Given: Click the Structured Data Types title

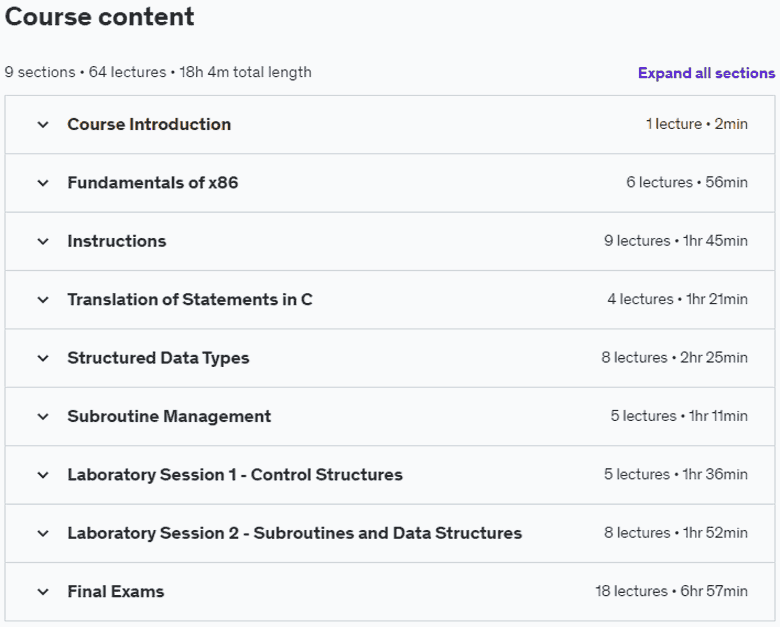Looking at the screenshot, I should [x=158, y=358].
